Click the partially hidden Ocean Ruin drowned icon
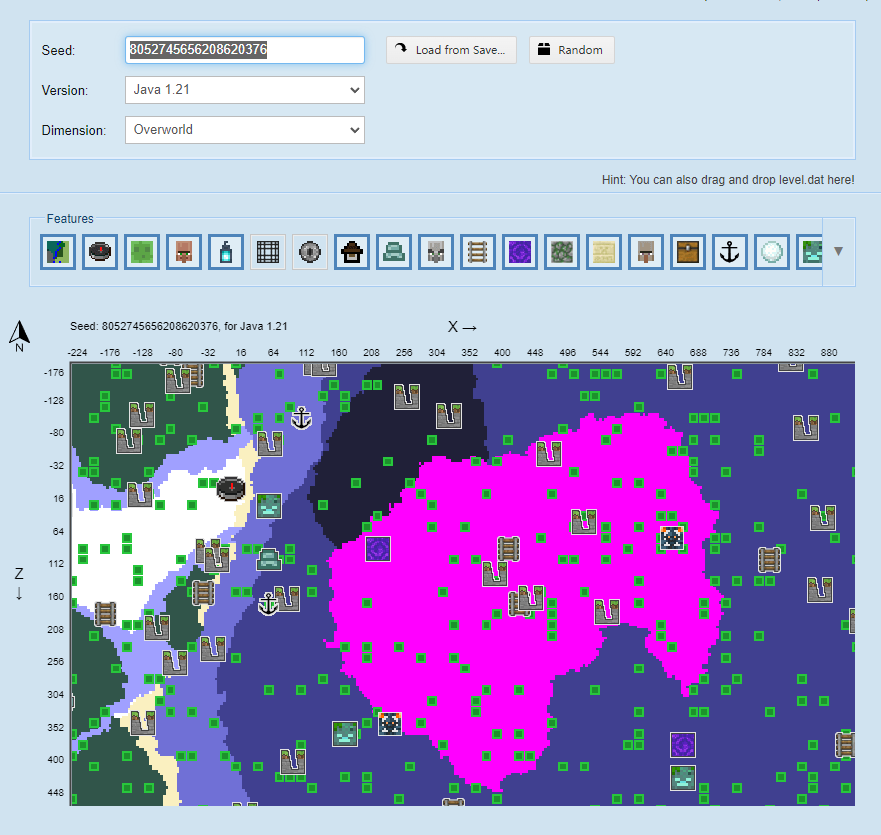Screen dimensions: 881x835 [810, 252]
